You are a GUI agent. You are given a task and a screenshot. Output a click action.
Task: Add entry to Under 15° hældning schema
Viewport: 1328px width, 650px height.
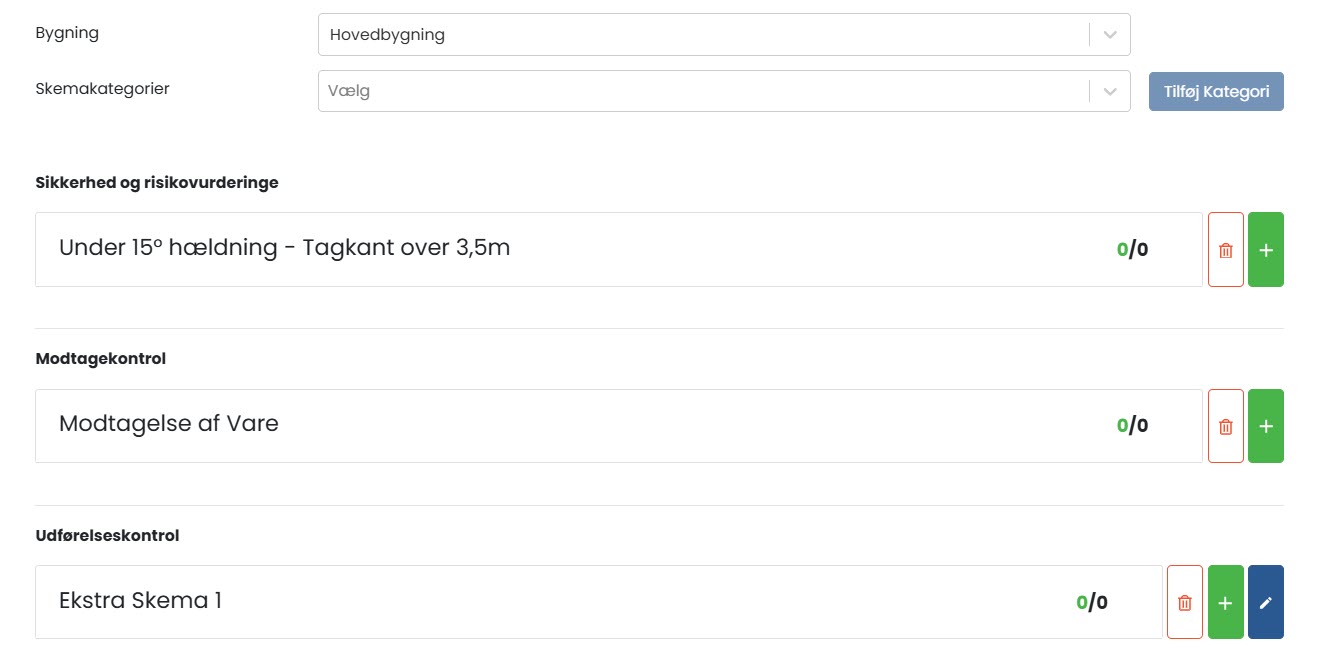pyautogui.click(x=1266, y=250)
